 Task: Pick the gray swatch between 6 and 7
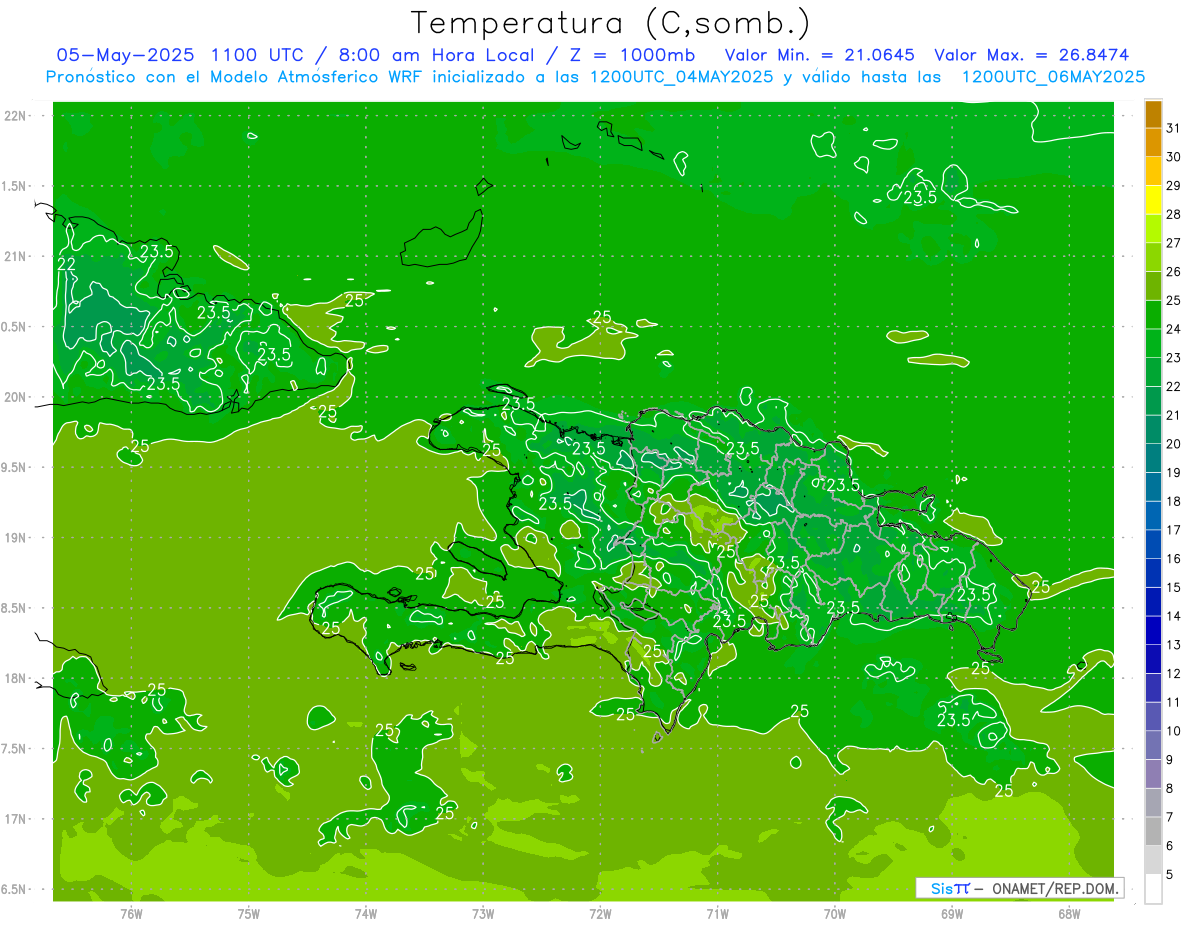(x=1153, y=831)
